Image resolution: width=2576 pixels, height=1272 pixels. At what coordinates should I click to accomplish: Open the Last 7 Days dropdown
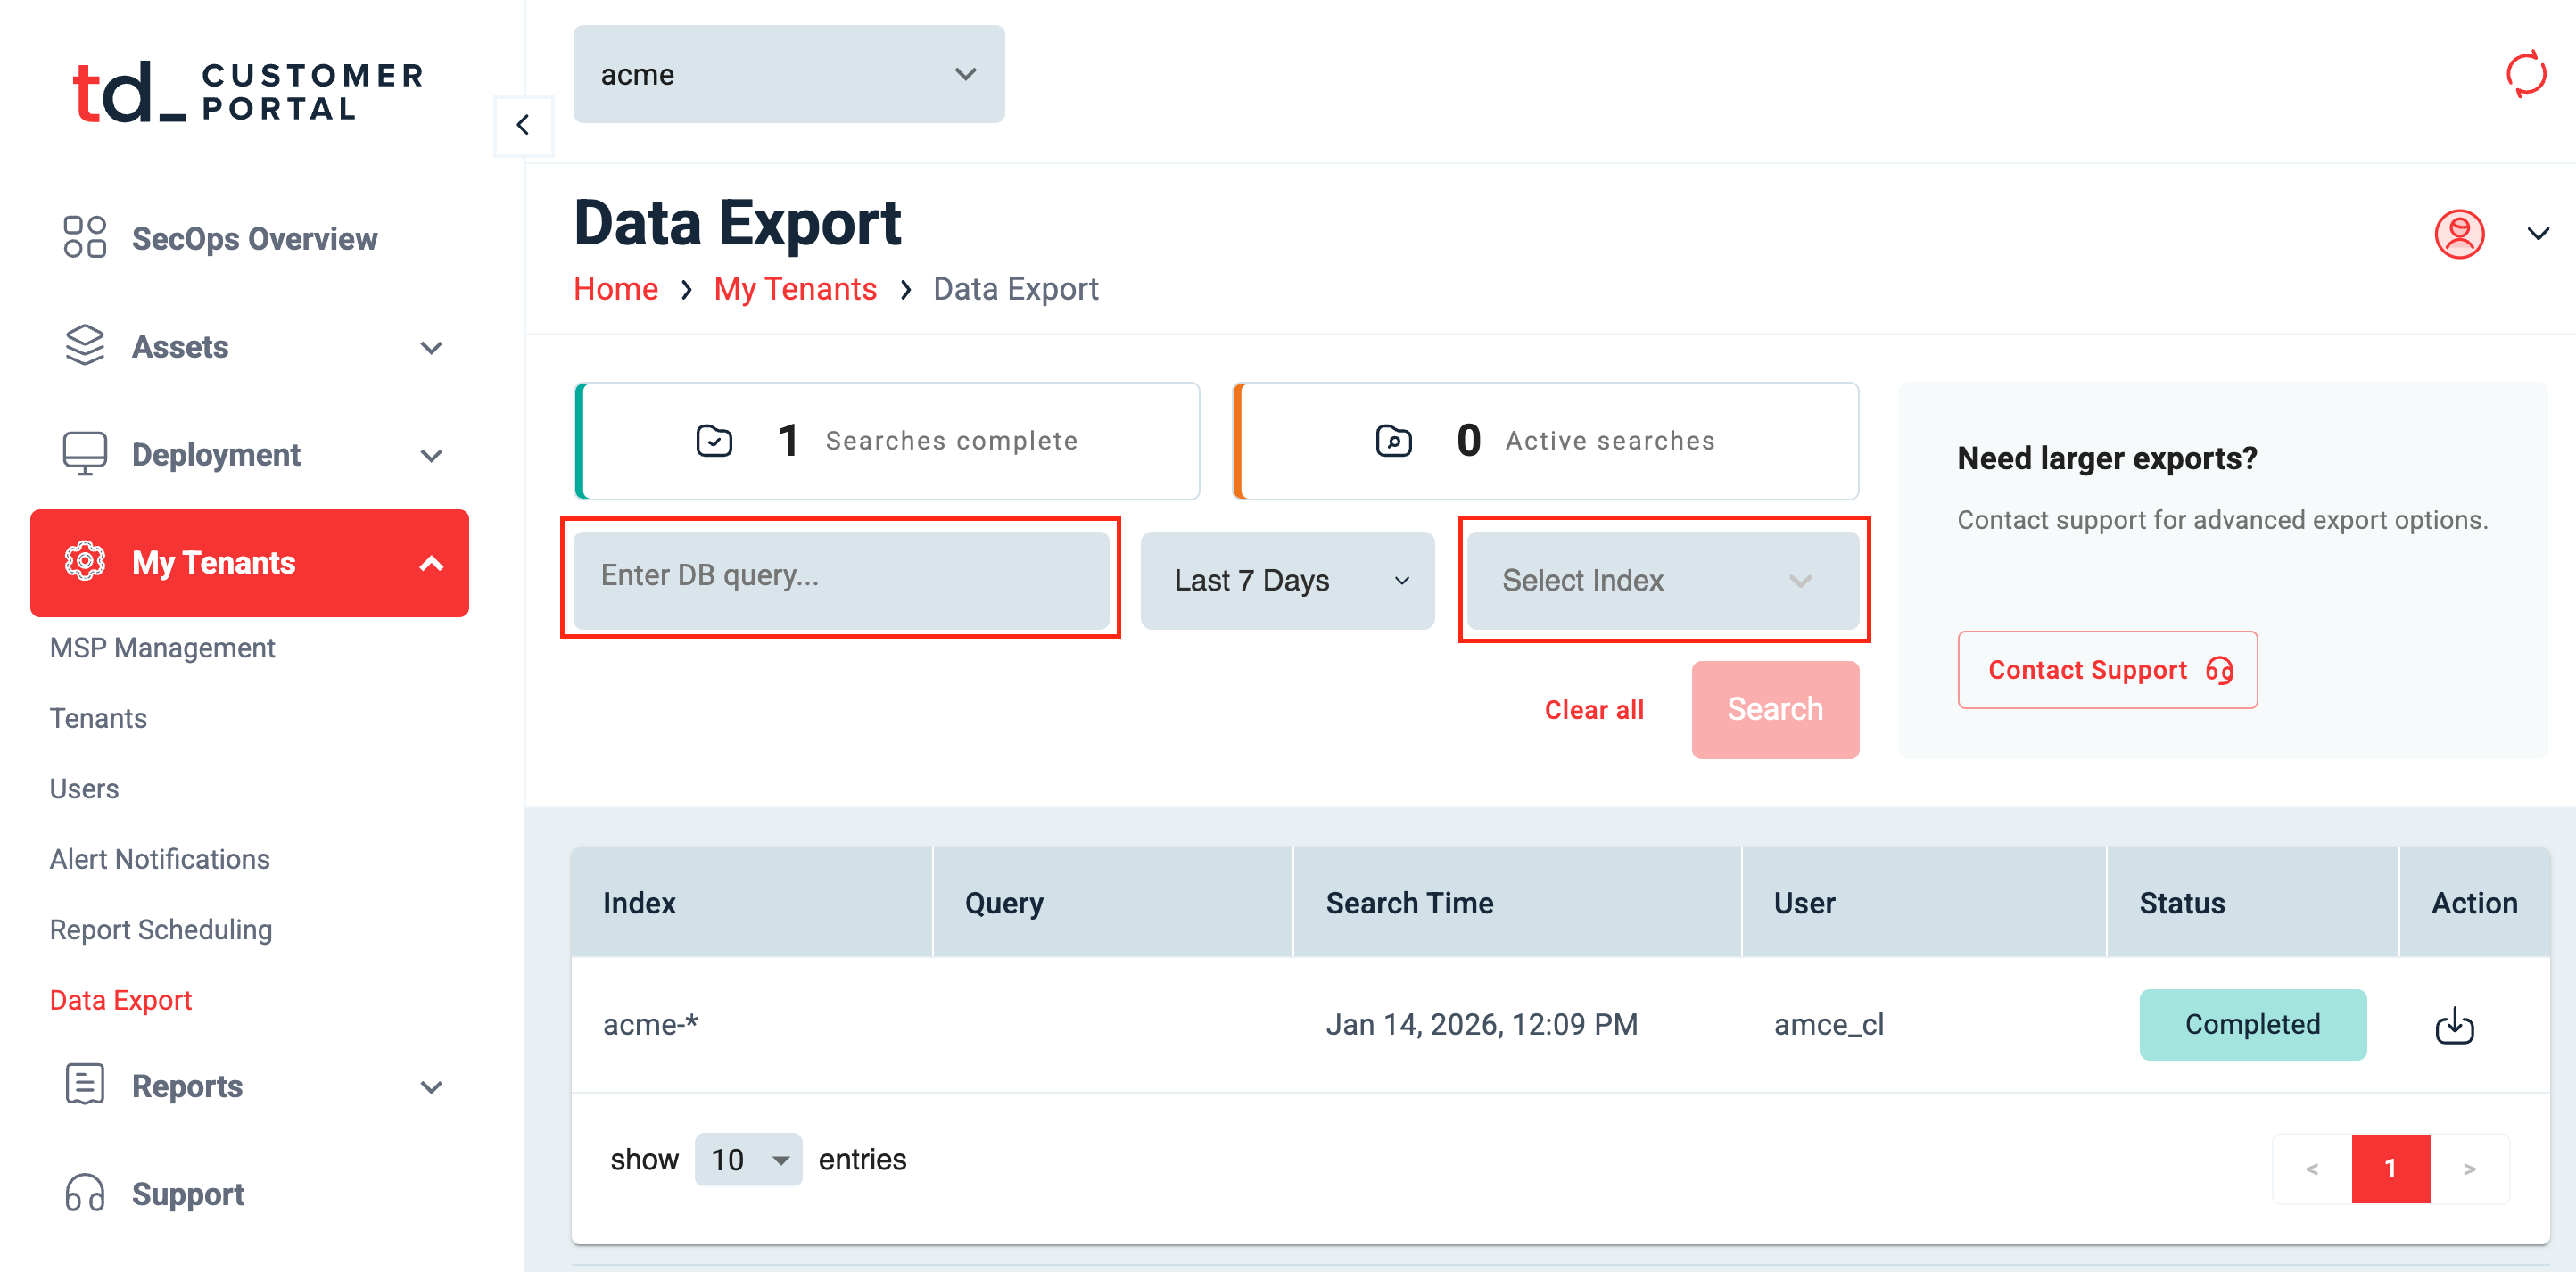point(1288,580)
